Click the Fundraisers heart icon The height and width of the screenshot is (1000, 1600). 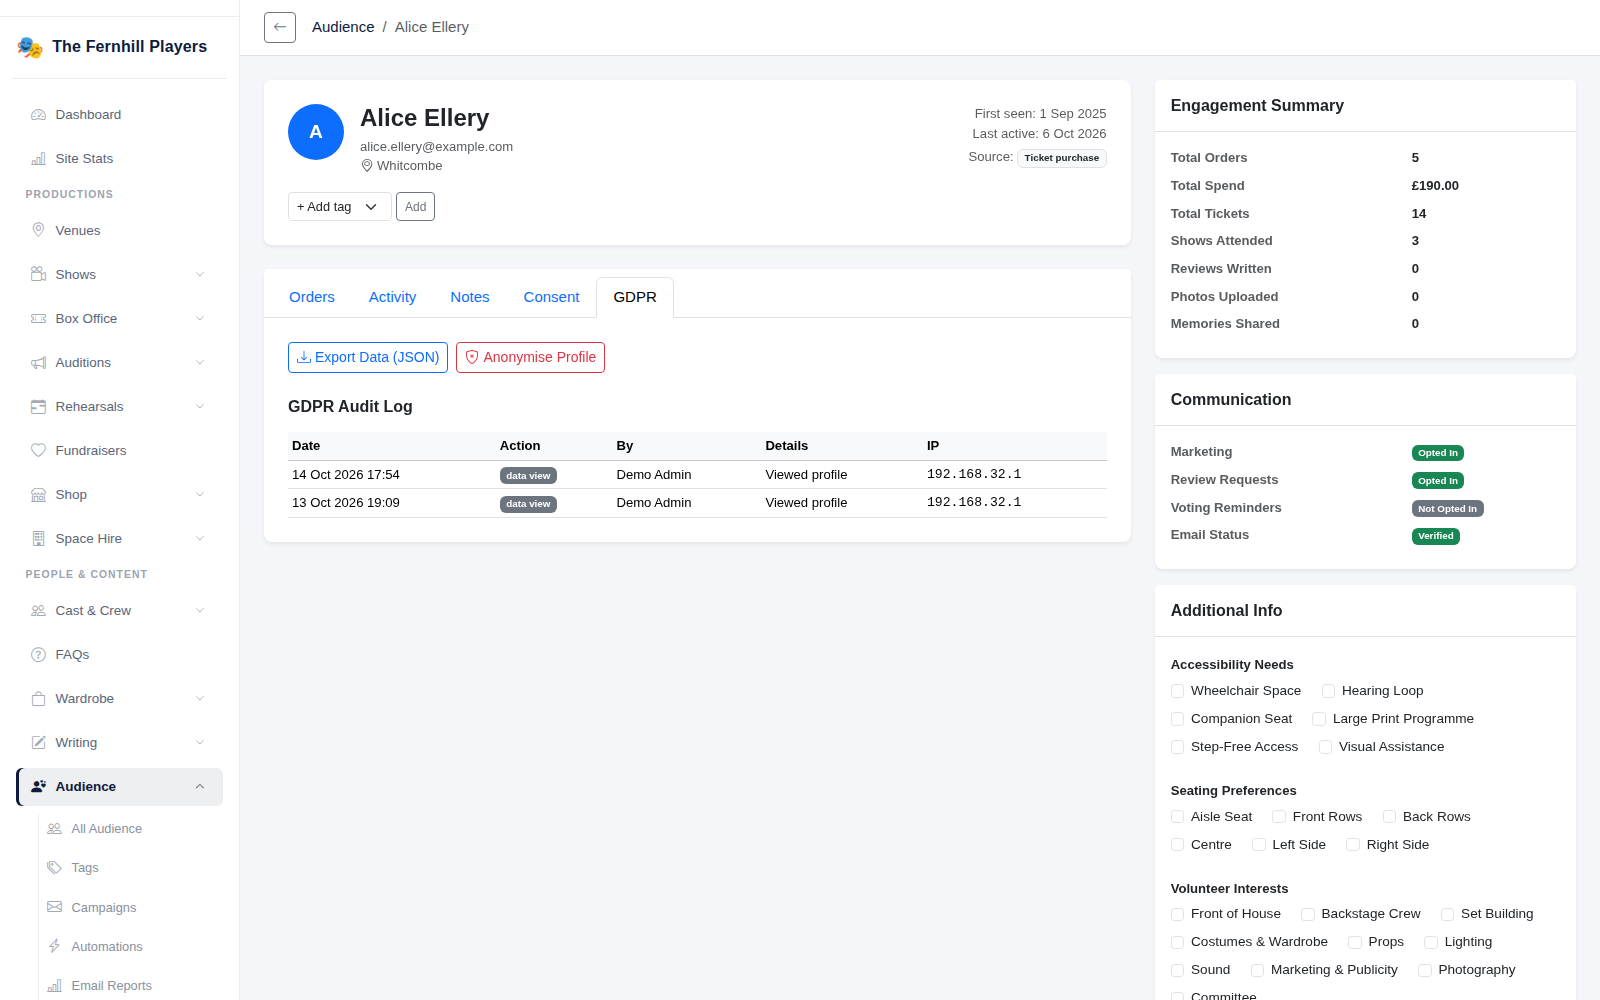point(38,450)
